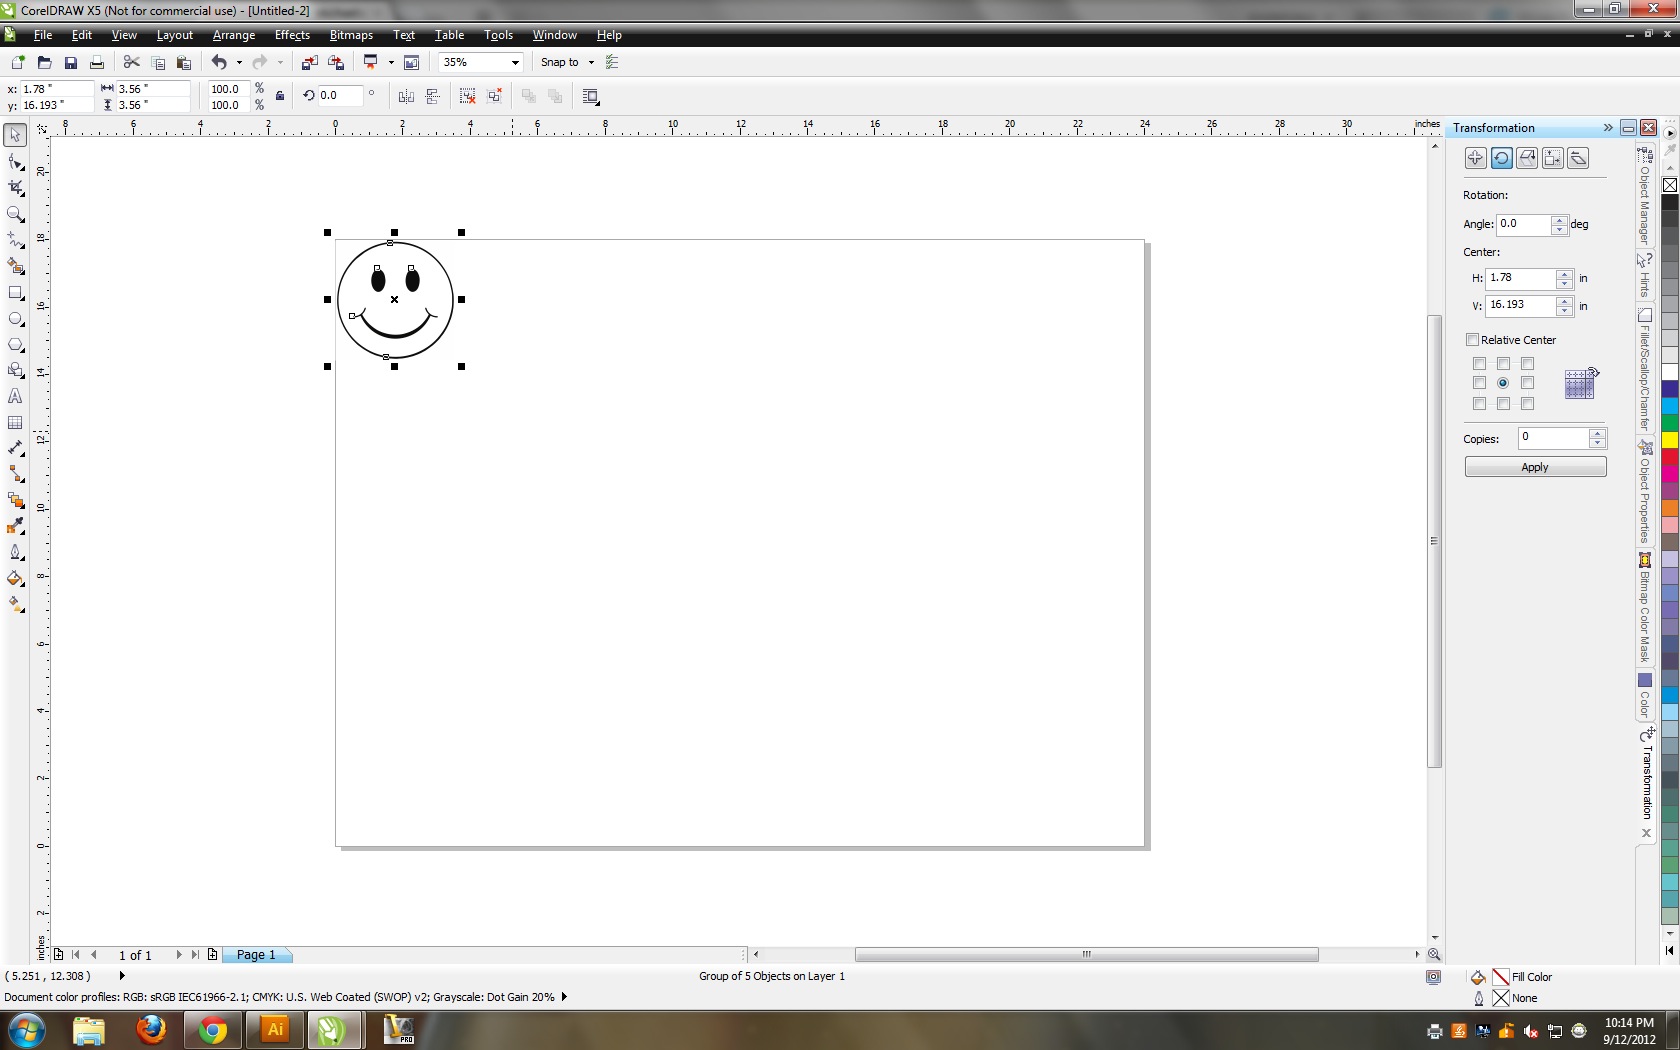Viewport: 1680px width, 1050px height.
Task: Open the File menu
Action: coord(43,35)
